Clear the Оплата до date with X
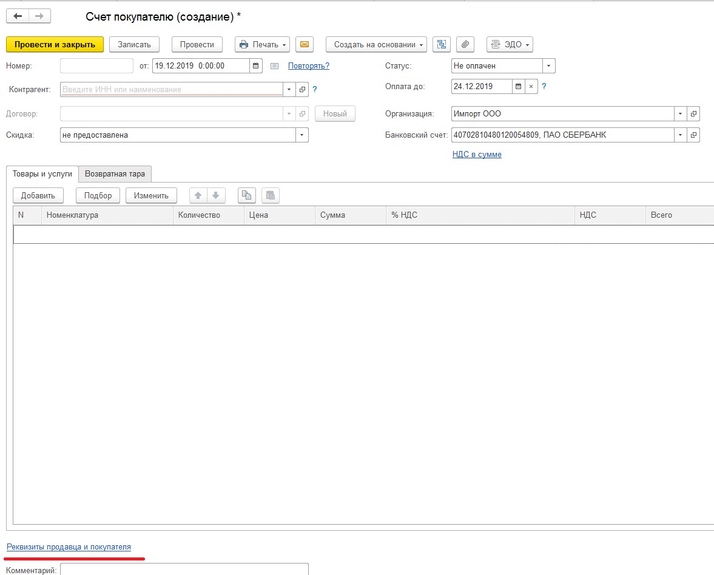Viewport: 714px width, 575px height. 531,87
